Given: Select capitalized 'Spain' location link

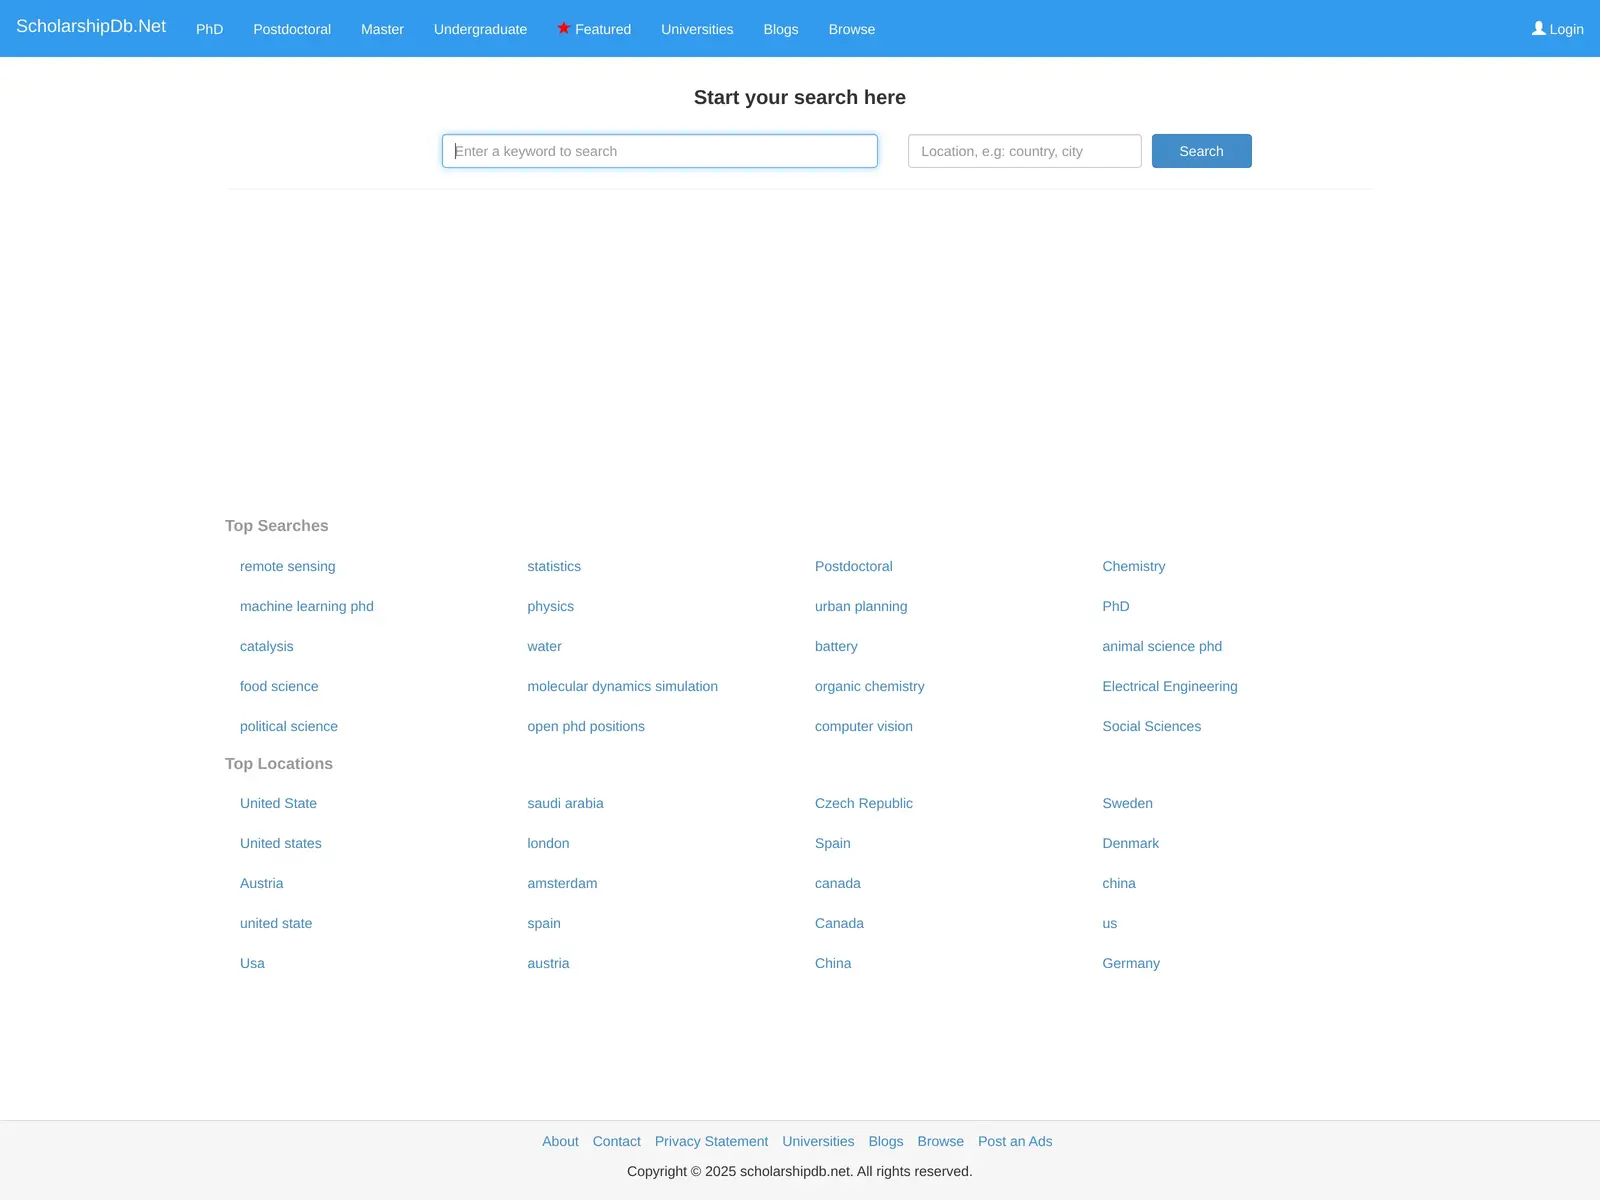Looking at the screenshot, I should point(833,843).
